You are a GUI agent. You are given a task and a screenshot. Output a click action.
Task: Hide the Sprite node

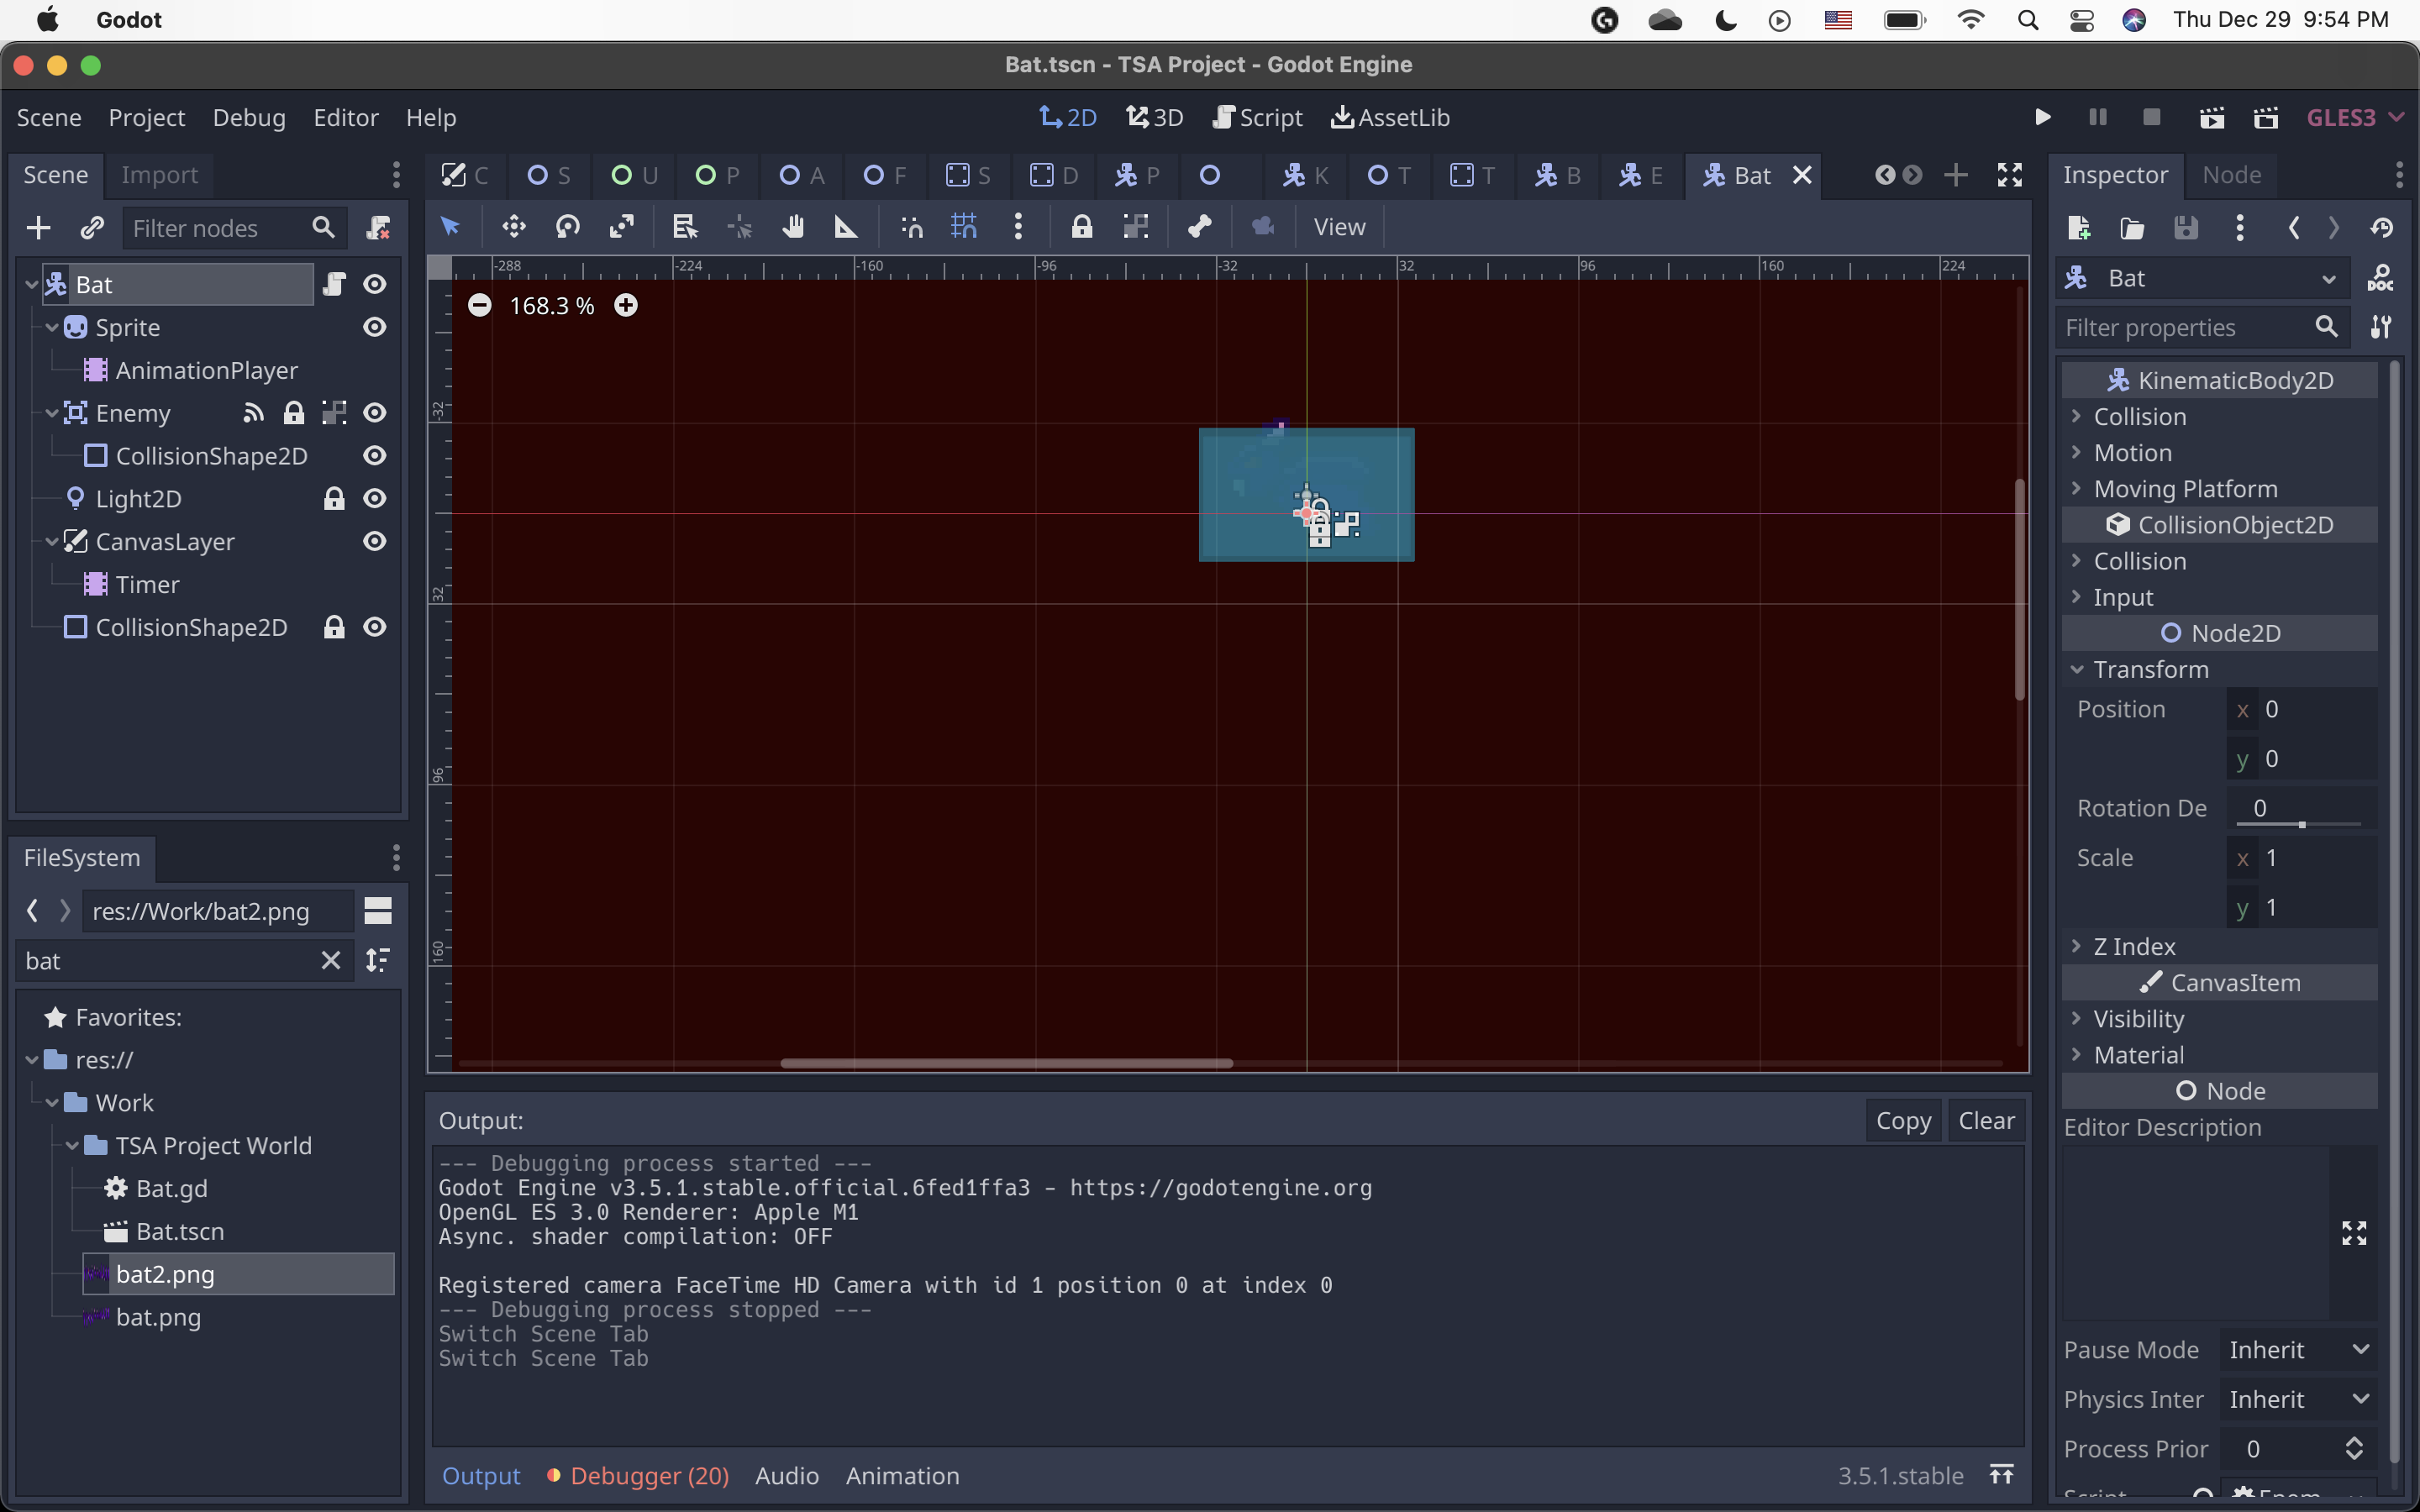coord(375,327)
